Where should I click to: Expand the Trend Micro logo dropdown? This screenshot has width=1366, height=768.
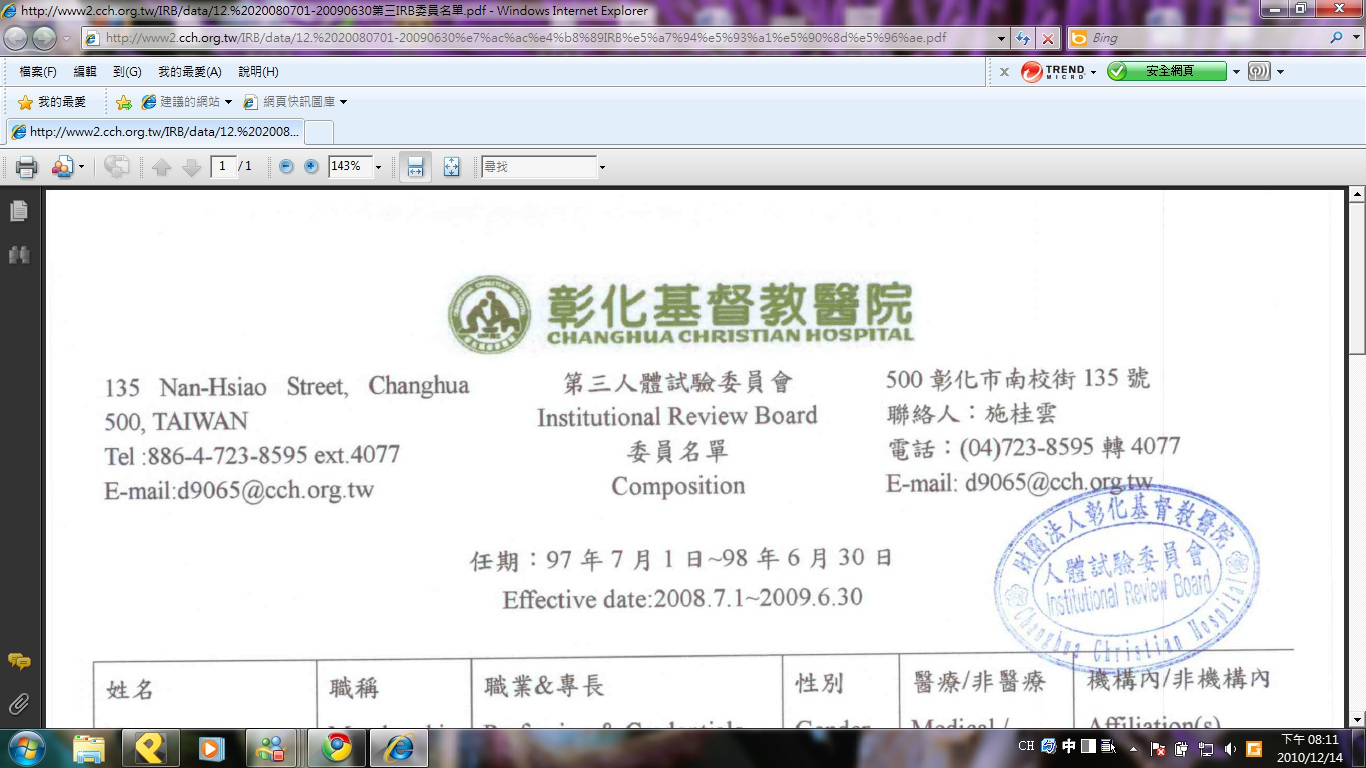tap(1093, 72)
